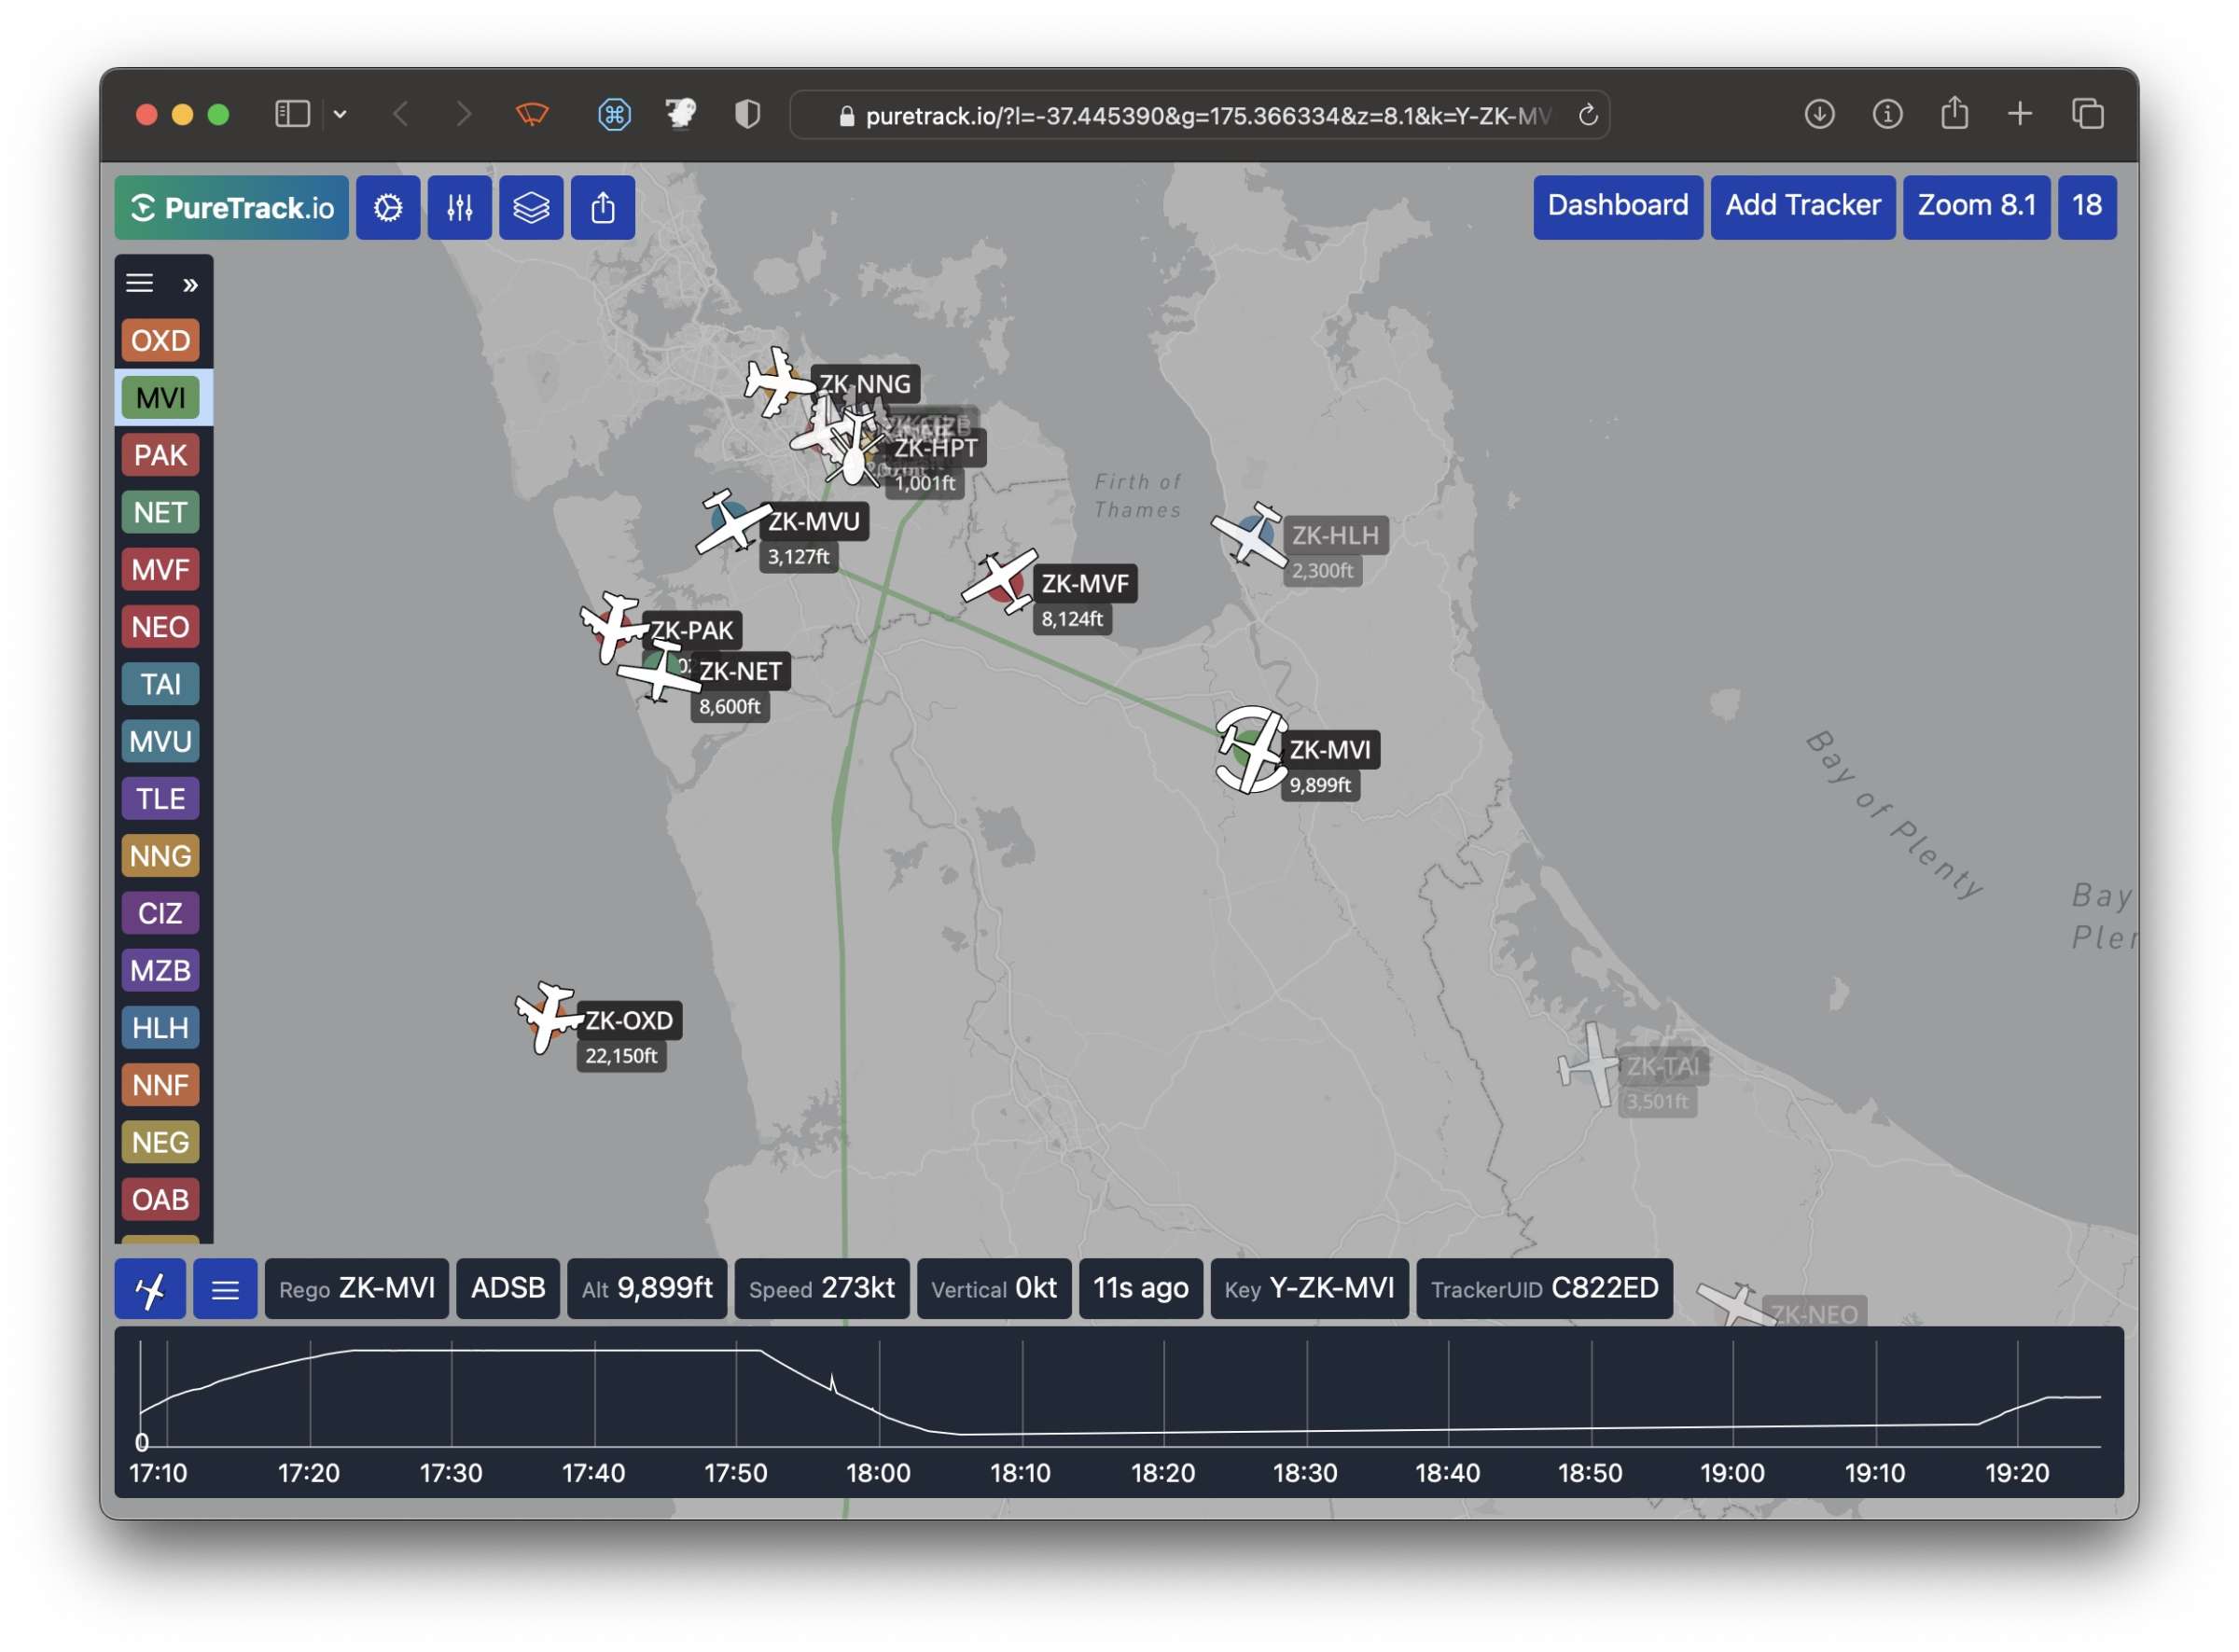2239x1652 pixels.
Task: Reload the page with refresh icon
Action: coord(1588,115)
